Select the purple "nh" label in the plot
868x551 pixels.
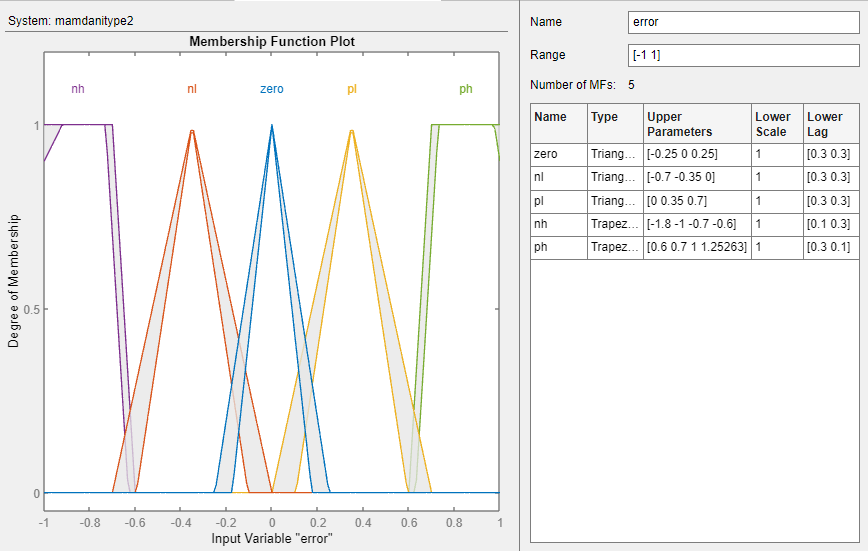[x=78, y=89]
